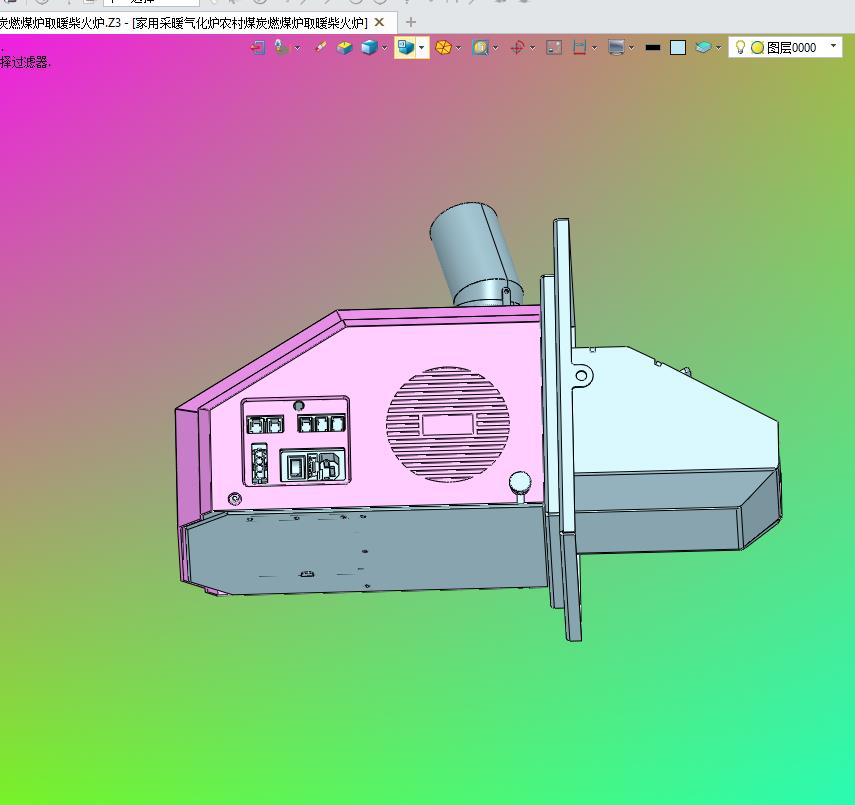
Task: Open dropdown arrow beside red crosshair icon
Action: coord(533,48)
